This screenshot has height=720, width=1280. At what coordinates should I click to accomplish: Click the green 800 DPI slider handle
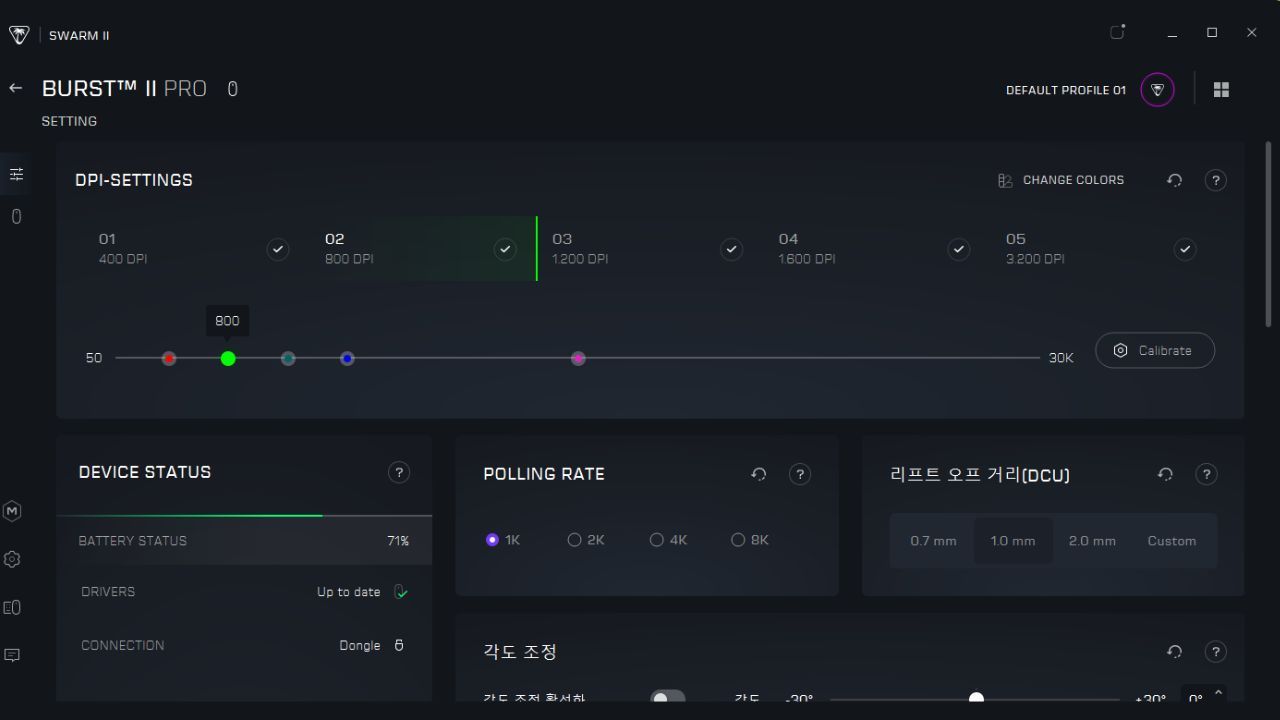click(228, 358)
